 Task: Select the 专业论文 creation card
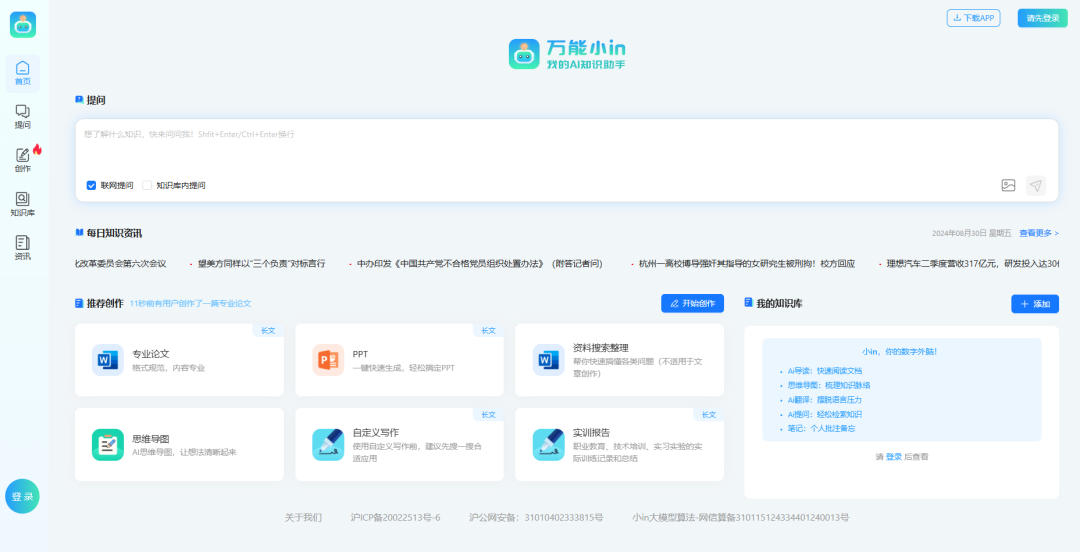pos(179,360)
